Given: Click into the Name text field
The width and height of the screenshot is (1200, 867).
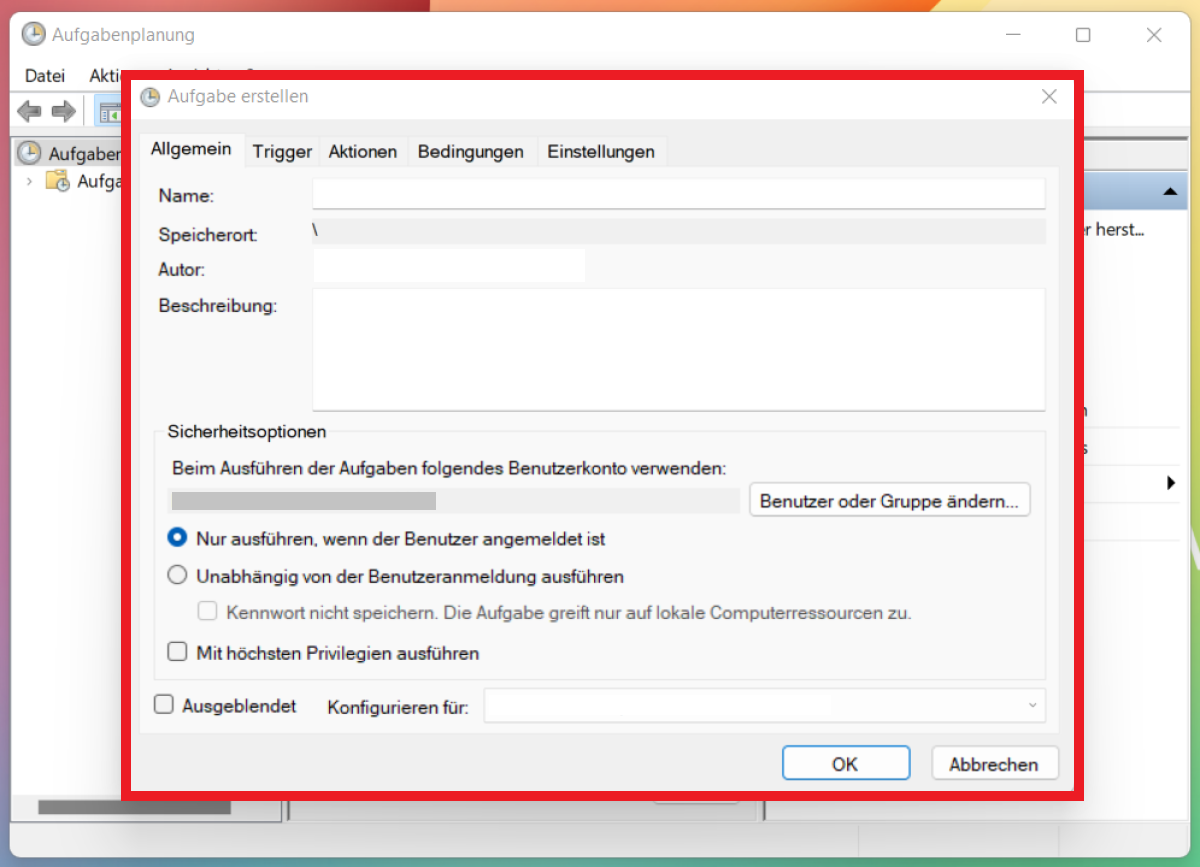Looking at the screenshot, I should click(x=679, y=194).
